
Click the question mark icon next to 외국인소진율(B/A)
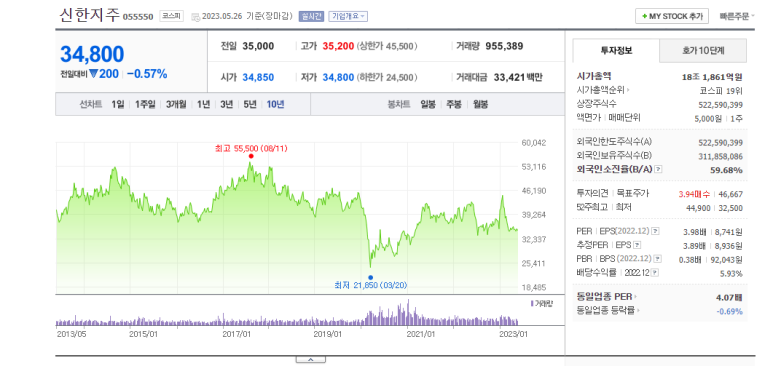point(658,170)
